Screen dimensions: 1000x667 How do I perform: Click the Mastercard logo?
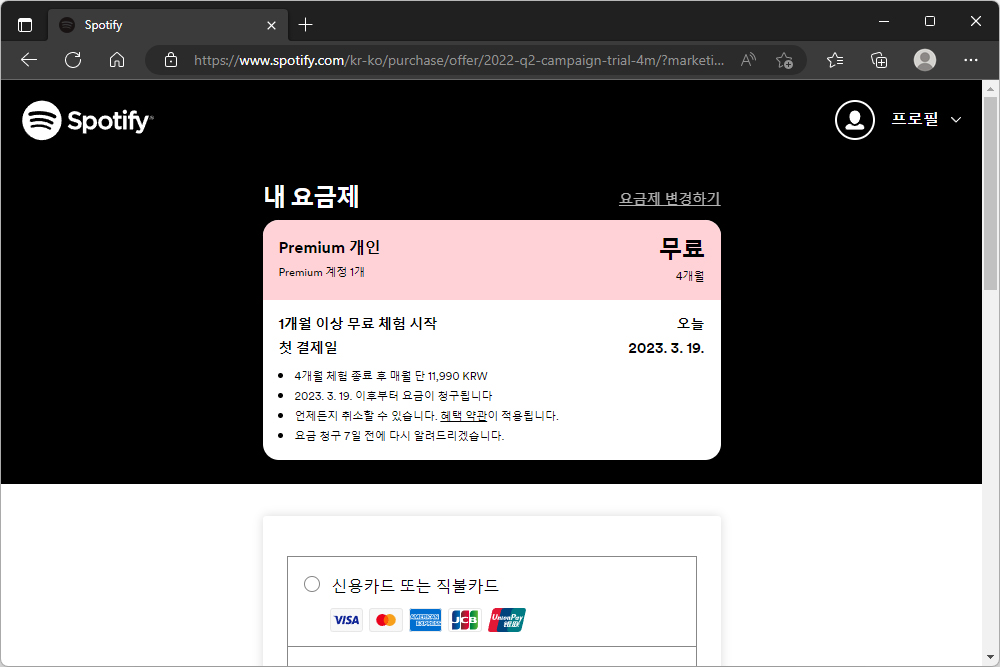tap(386, 620)
